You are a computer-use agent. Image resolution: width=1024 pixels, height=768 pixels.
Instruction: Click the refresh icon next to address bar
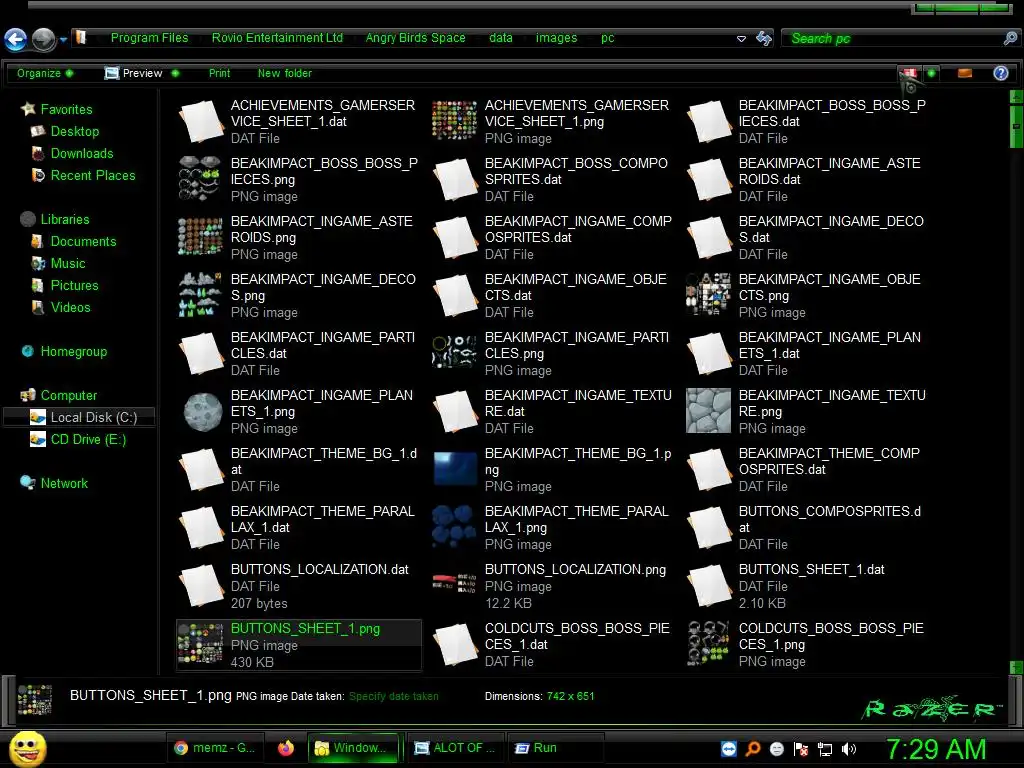[763, 39]
